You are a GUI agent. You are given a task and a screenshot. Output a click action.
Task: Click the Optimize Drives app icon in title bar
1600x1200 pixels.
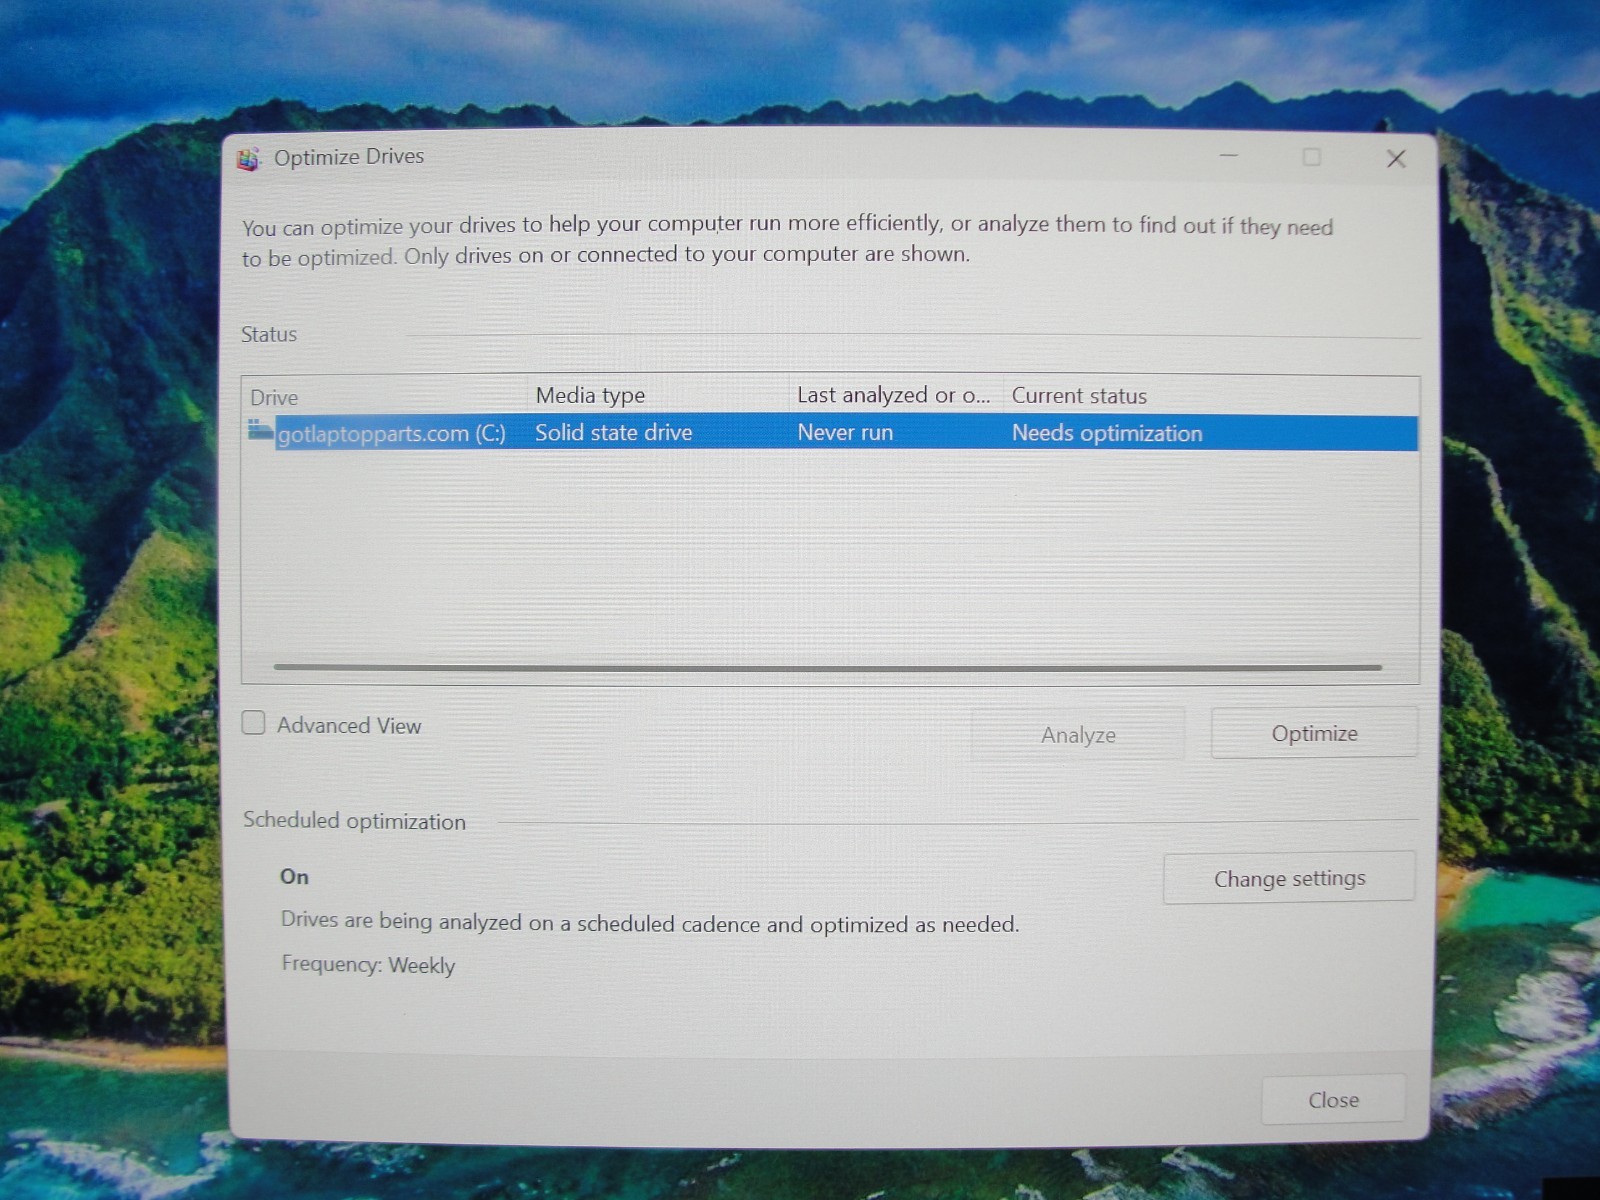[x=248, y=158]
